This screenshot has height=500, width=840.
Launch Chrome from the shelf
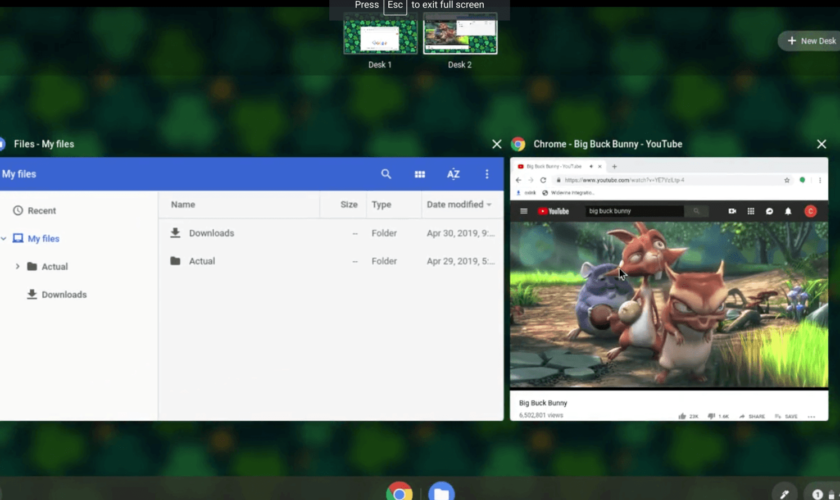click(400, 492)
